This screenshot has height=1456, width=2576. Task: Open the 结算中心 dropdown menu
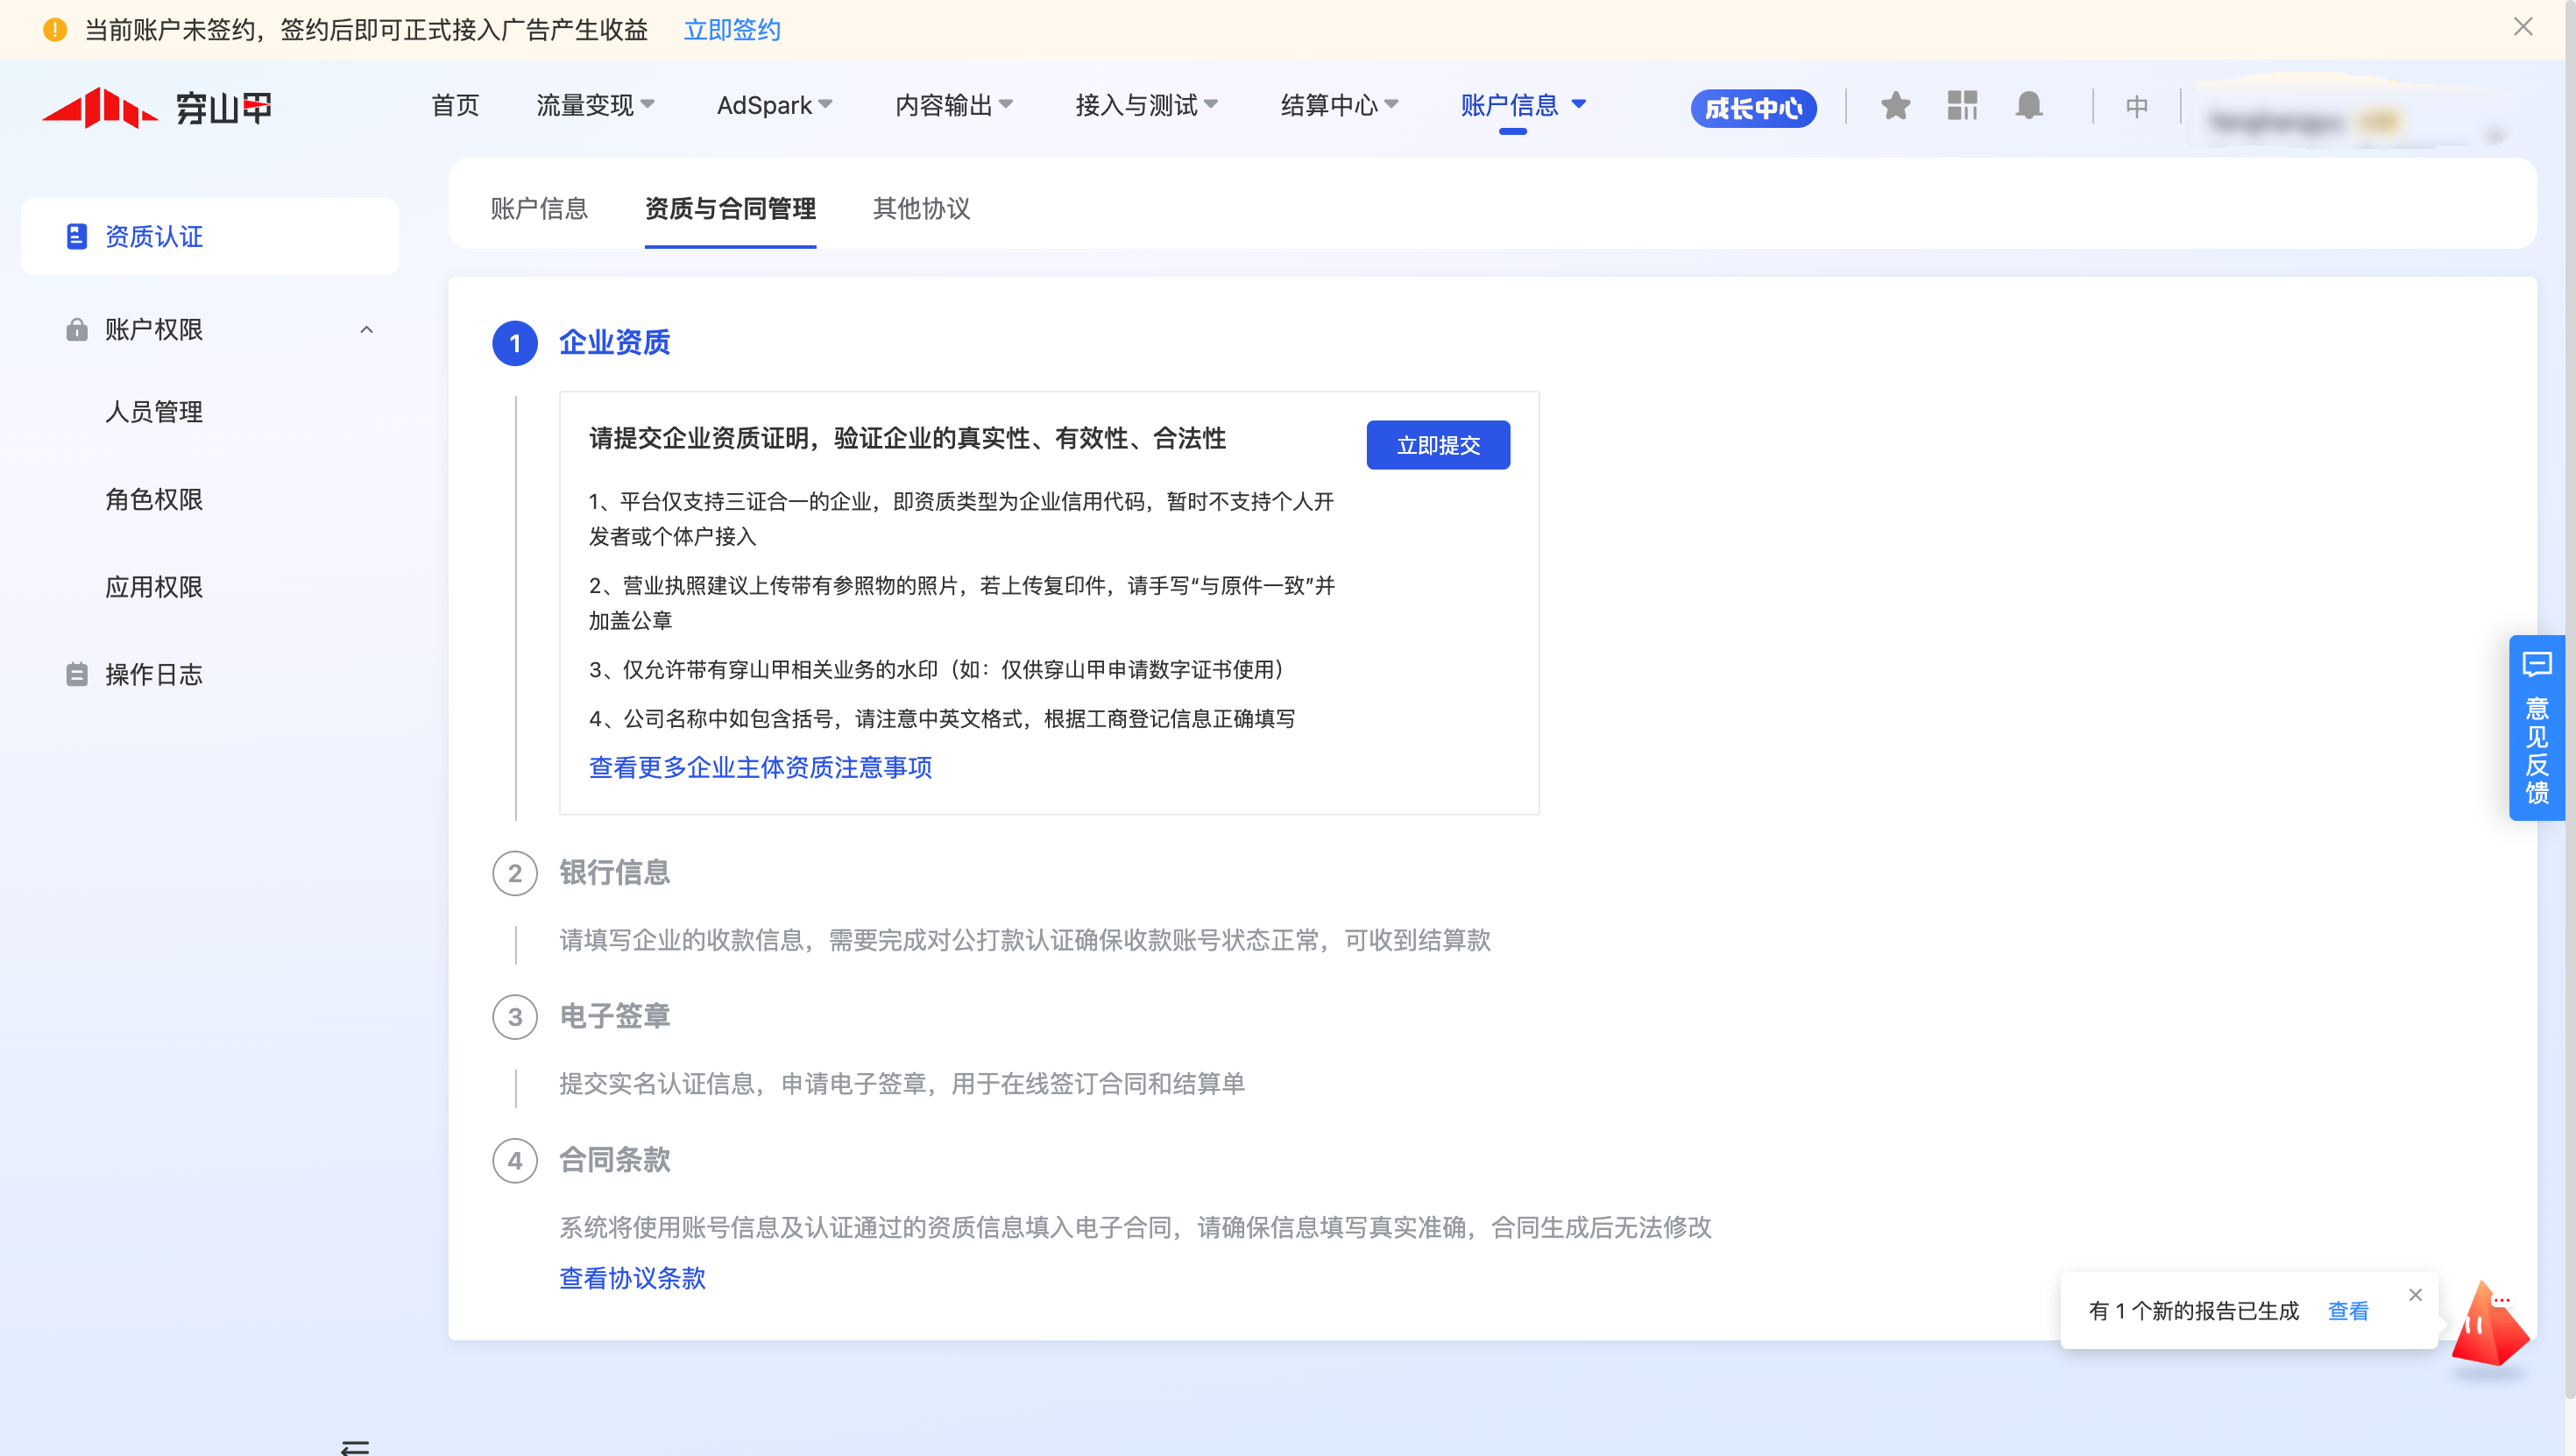tap(1339, 105)
